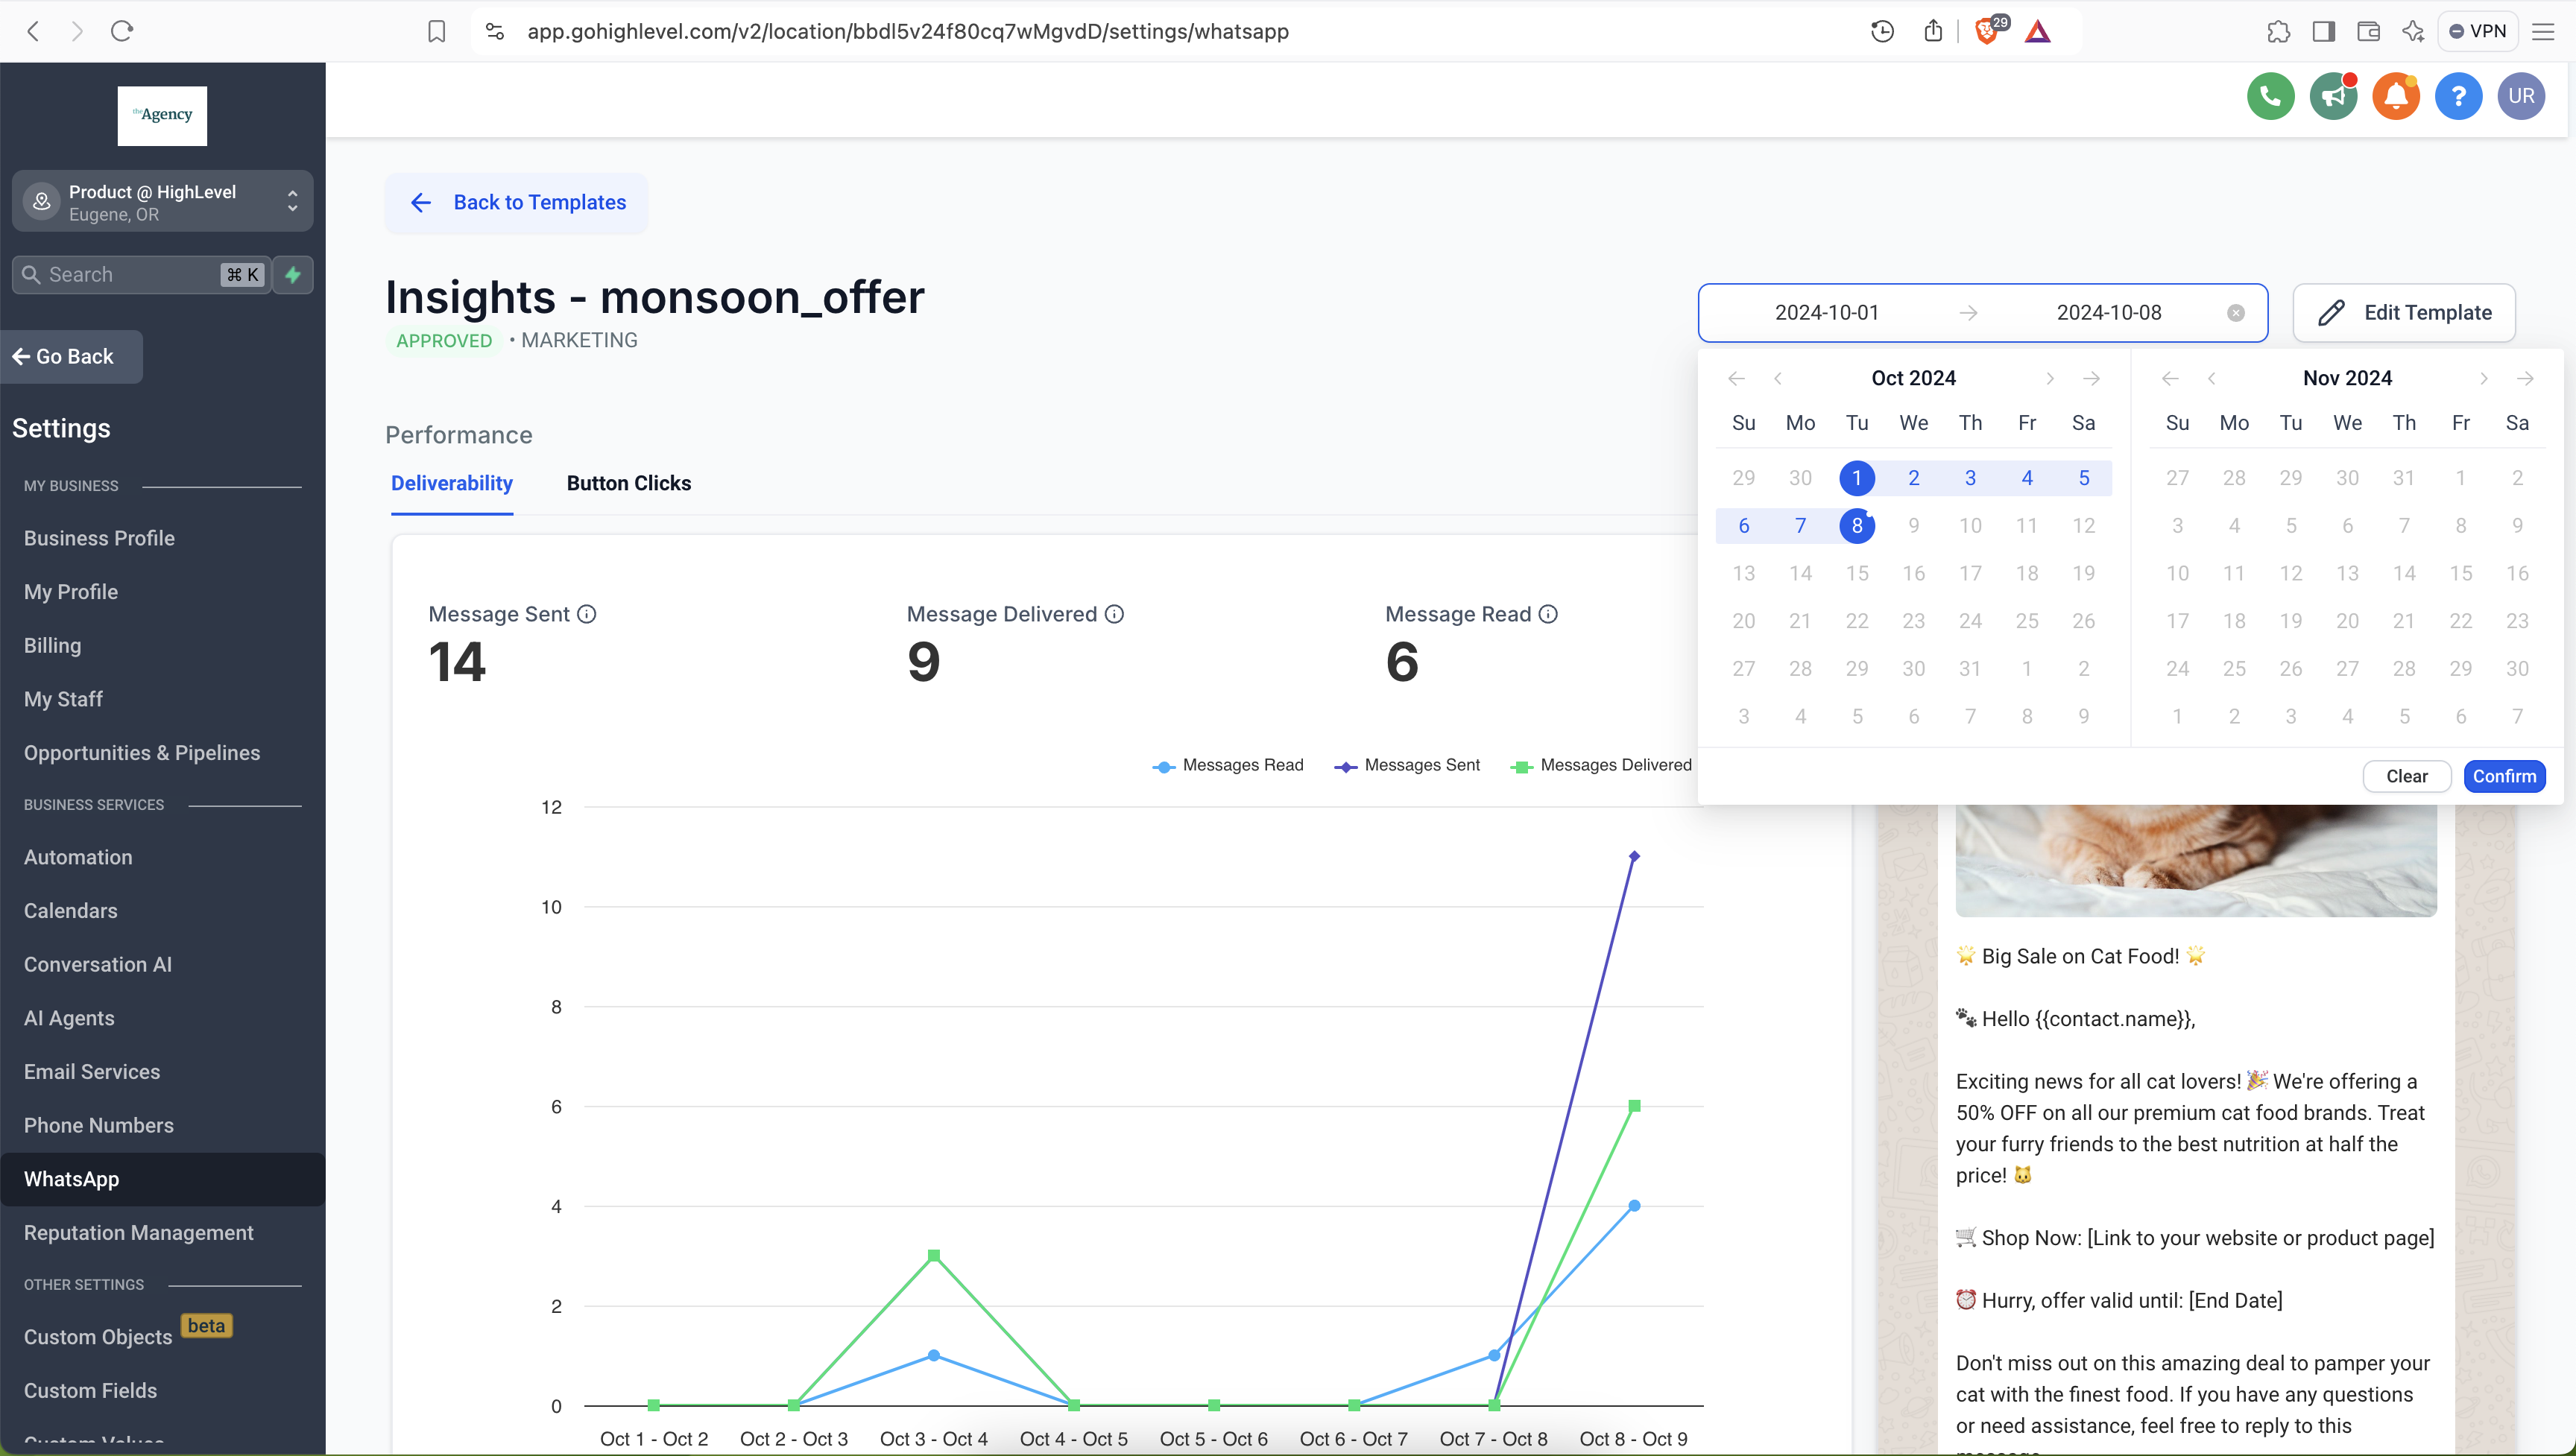Viewport: 2576px width, 1456px height.
Task: Clear the date range with x icon
Action: pyautogui.click(x=2236, y=313)
